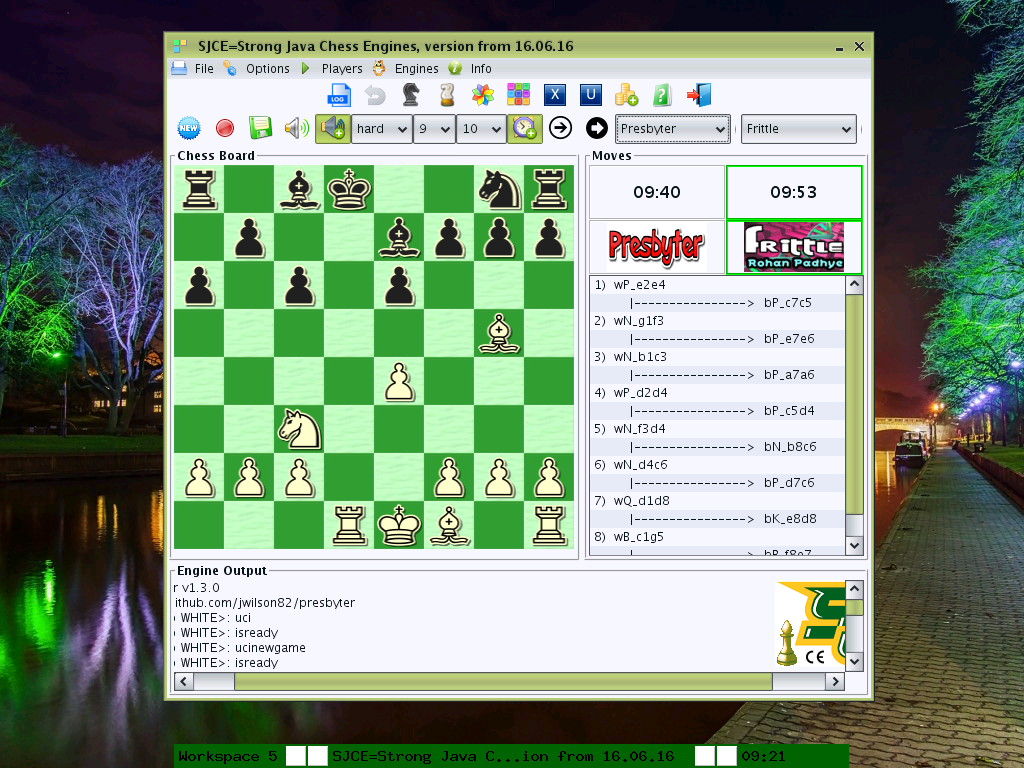The image size is (1024, 768).
Task: Open the Frittle engine dropdown
Action: pos(797,129)
